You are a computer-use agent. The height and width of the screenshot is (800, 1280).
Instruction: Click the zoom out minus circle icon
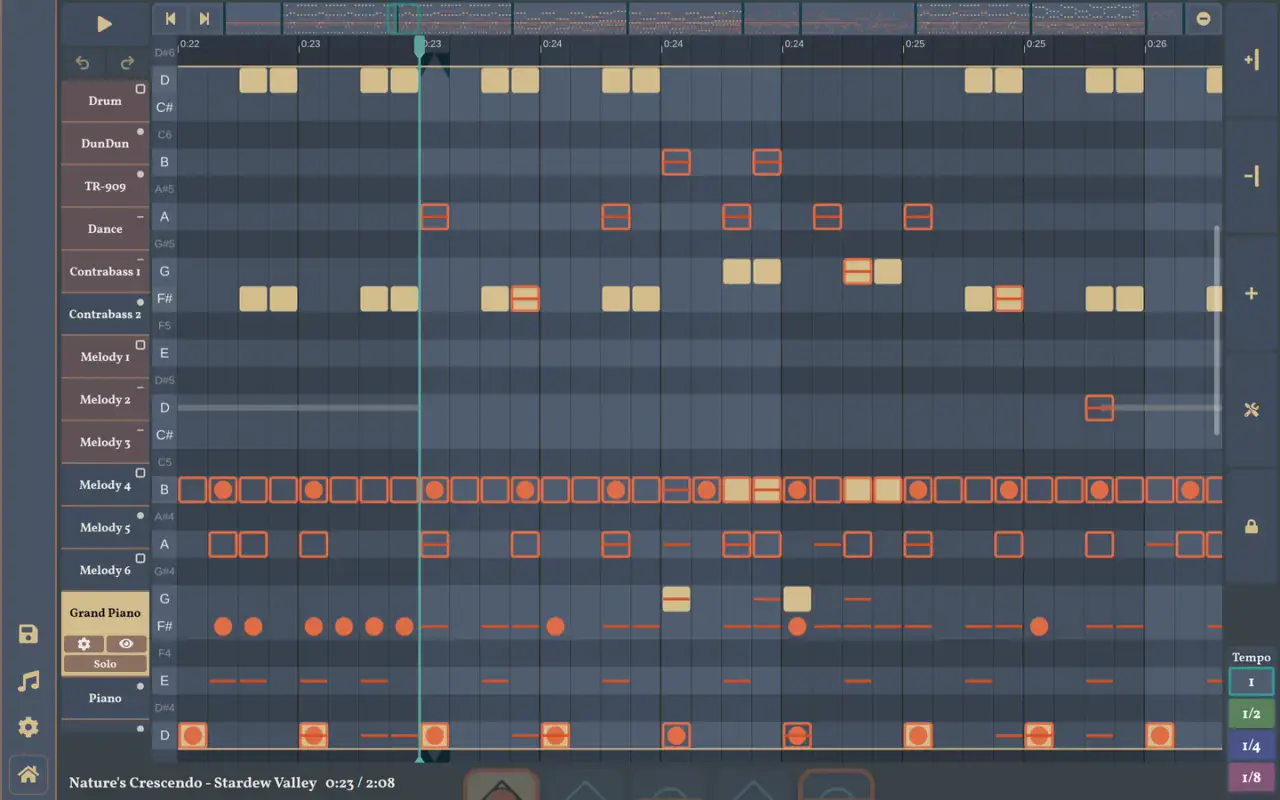click(1203, 19)
